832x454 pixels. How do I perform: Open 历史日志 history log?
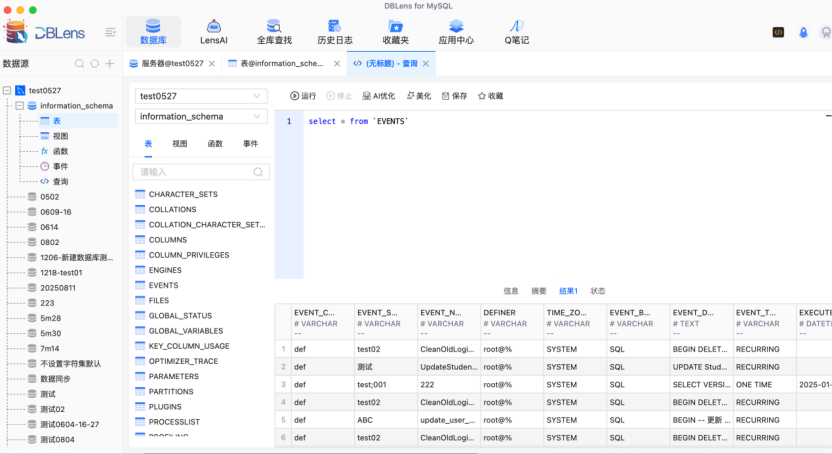tap(335, 32)
